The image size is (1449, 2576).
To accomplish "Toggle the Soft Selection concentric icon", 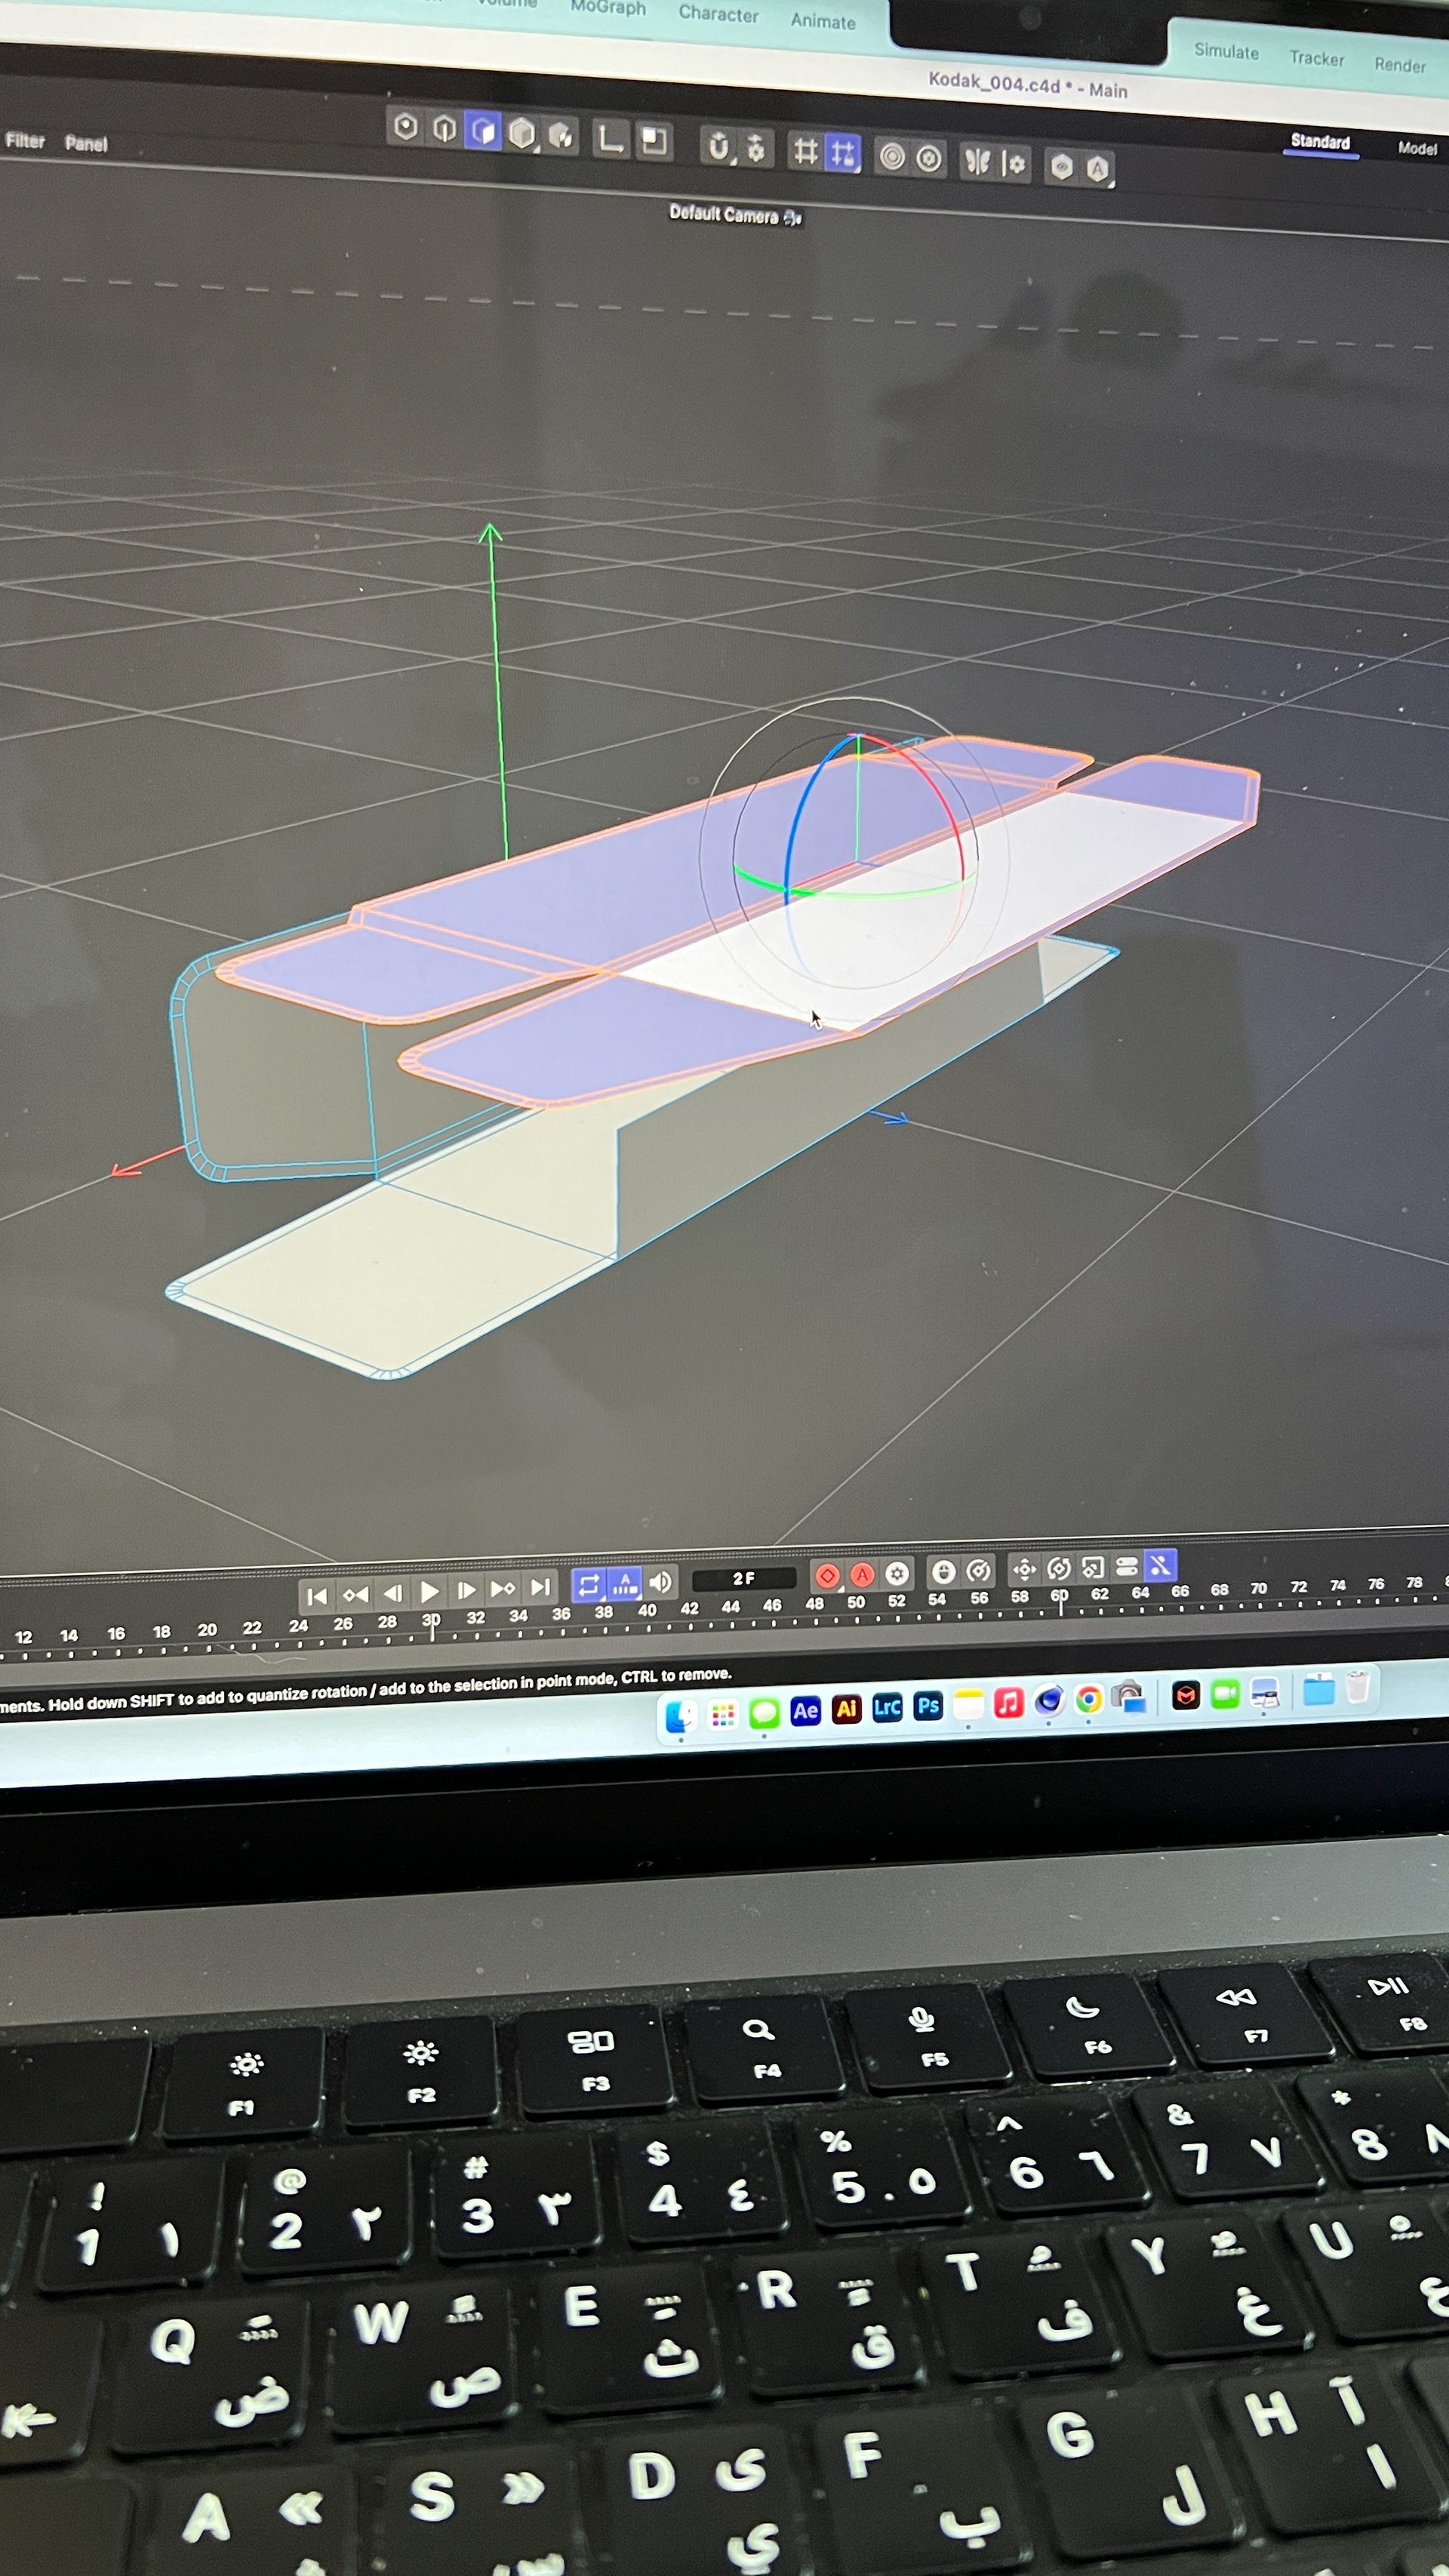I will (x=892, y=157).
